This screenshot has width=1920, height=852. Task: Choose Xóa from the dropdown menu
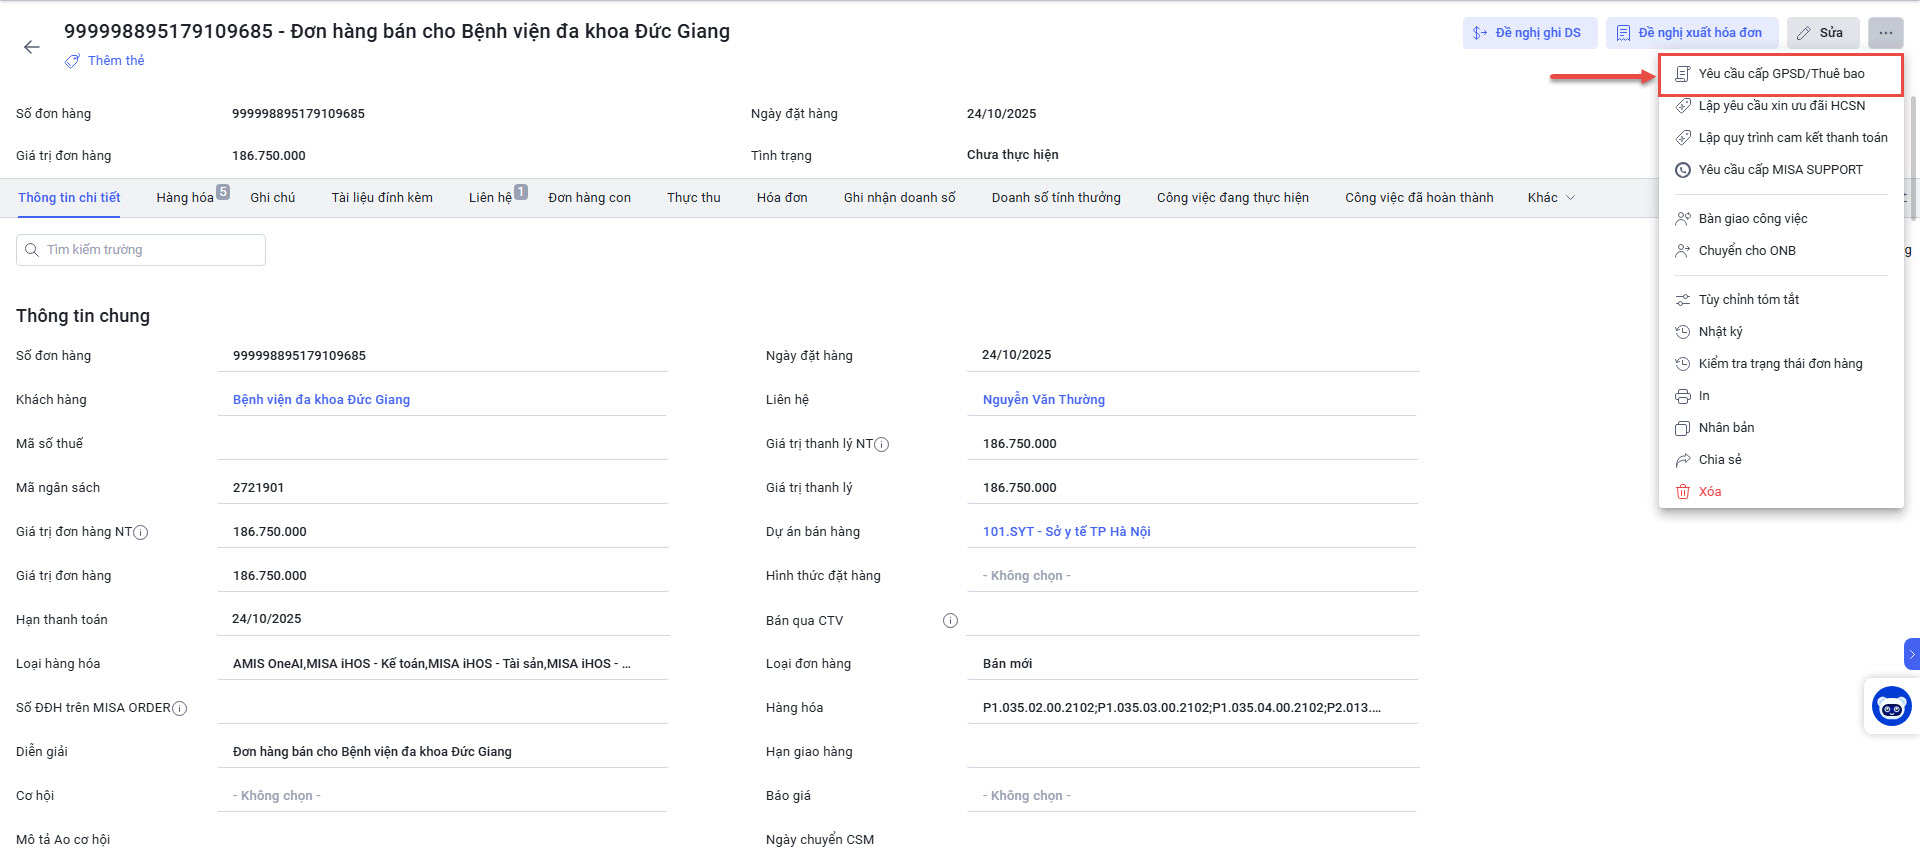1709,492
